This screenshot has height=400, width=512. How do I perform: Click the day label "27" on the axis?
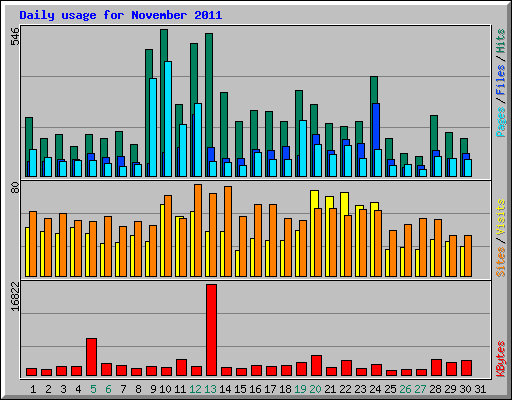(420, 389)
